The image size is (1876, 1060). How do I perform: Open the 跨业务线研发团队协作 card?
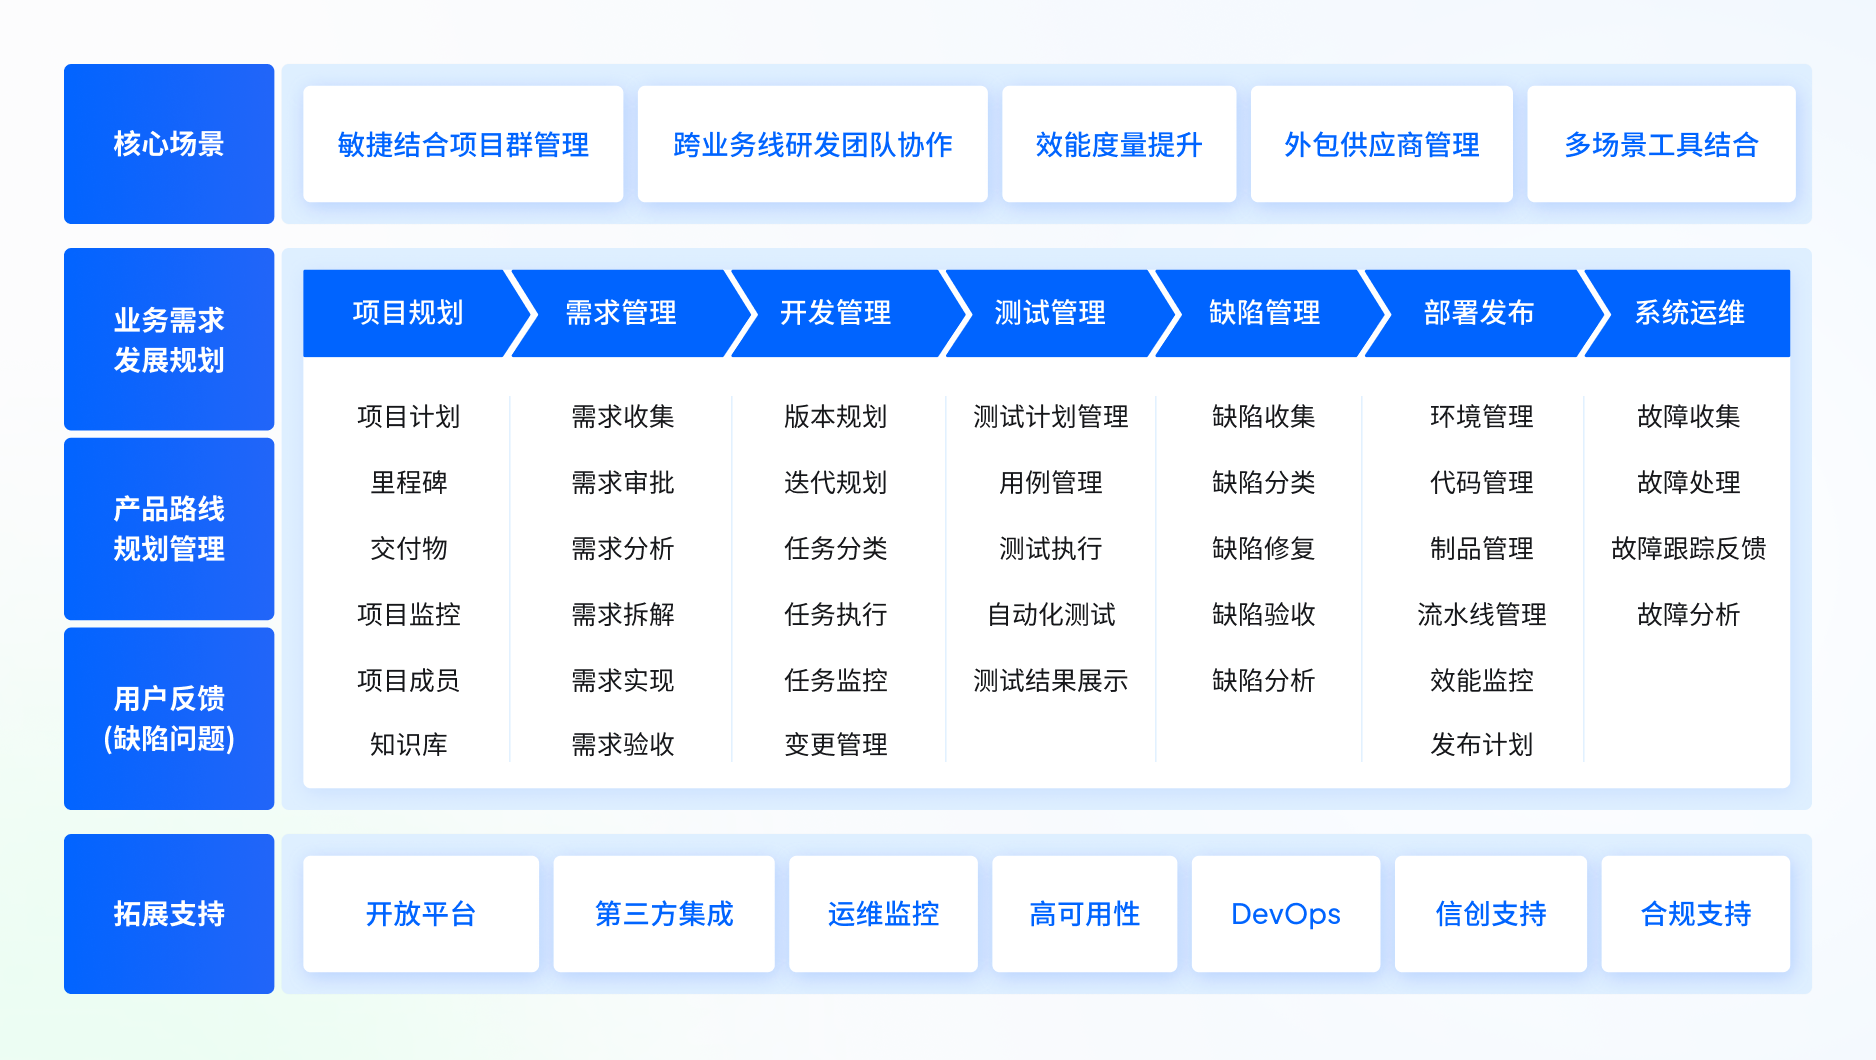pyautogui.click(x=812, y=144)
